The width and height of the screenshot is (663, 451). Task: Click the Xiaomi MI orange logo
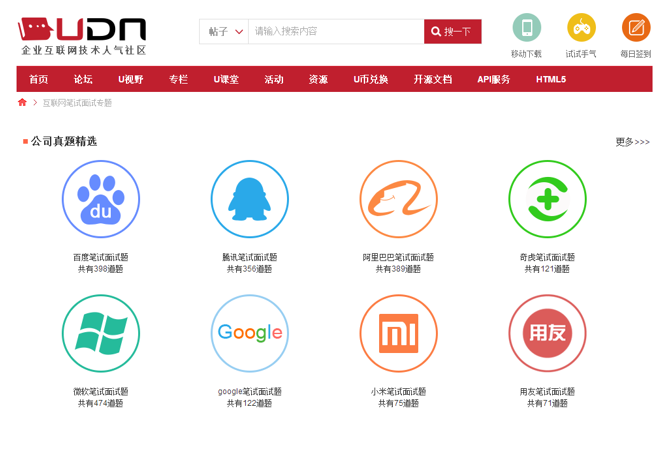coord(398,333)
